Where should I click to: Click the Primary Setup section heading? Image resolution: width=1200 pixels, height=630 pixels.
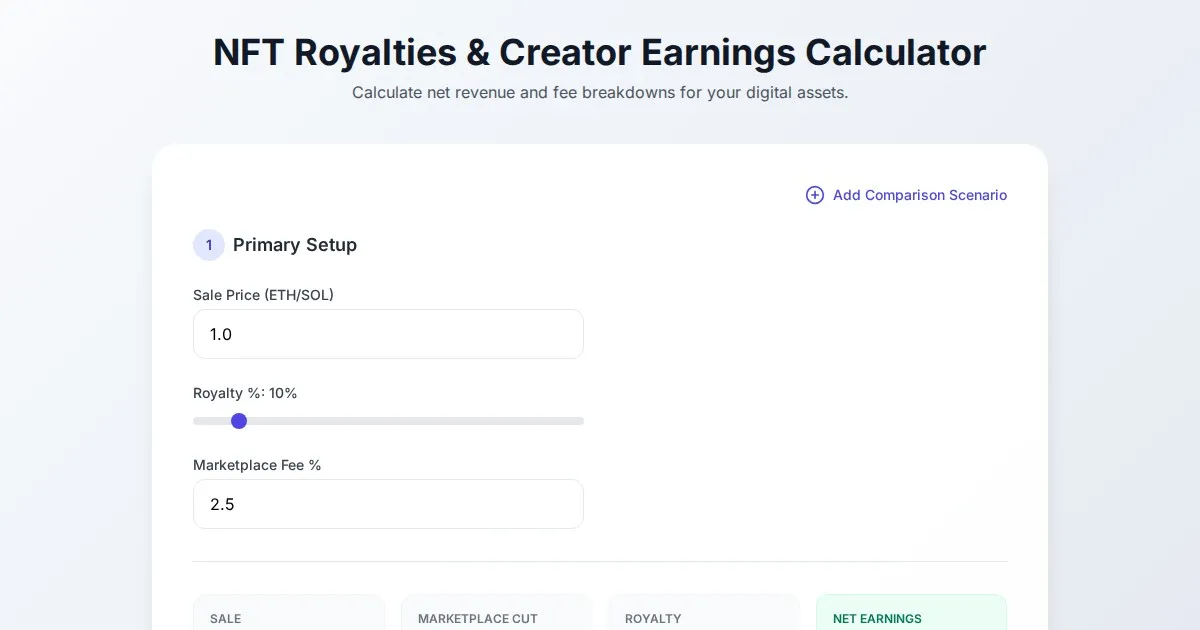pos(295,245)
